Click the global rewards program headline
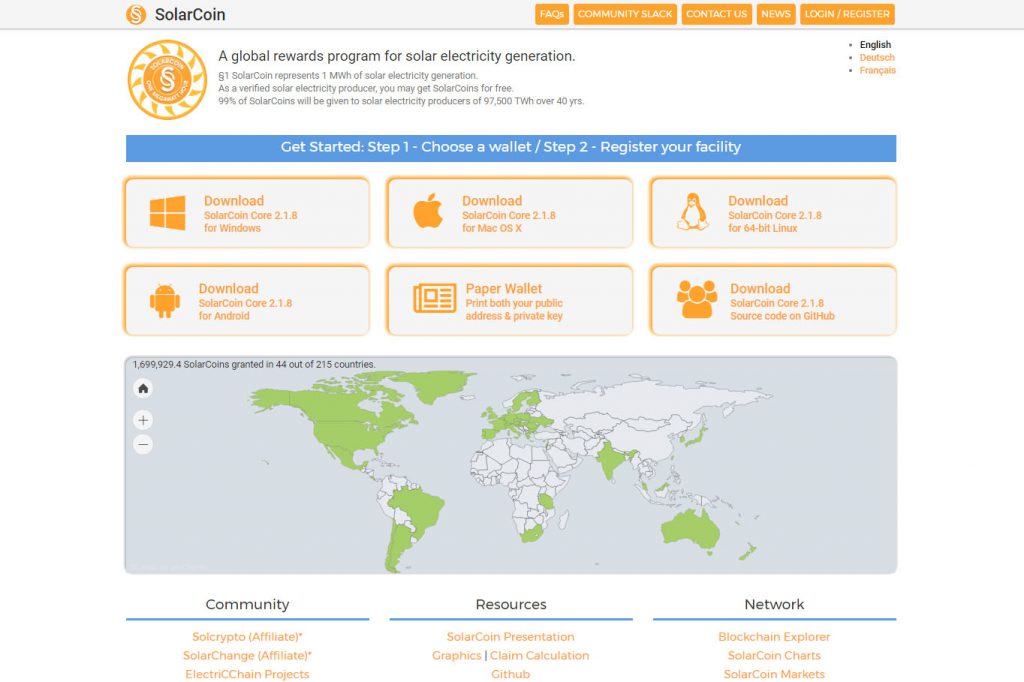This screenshot has width=1024, height=682. pos(396,56)
